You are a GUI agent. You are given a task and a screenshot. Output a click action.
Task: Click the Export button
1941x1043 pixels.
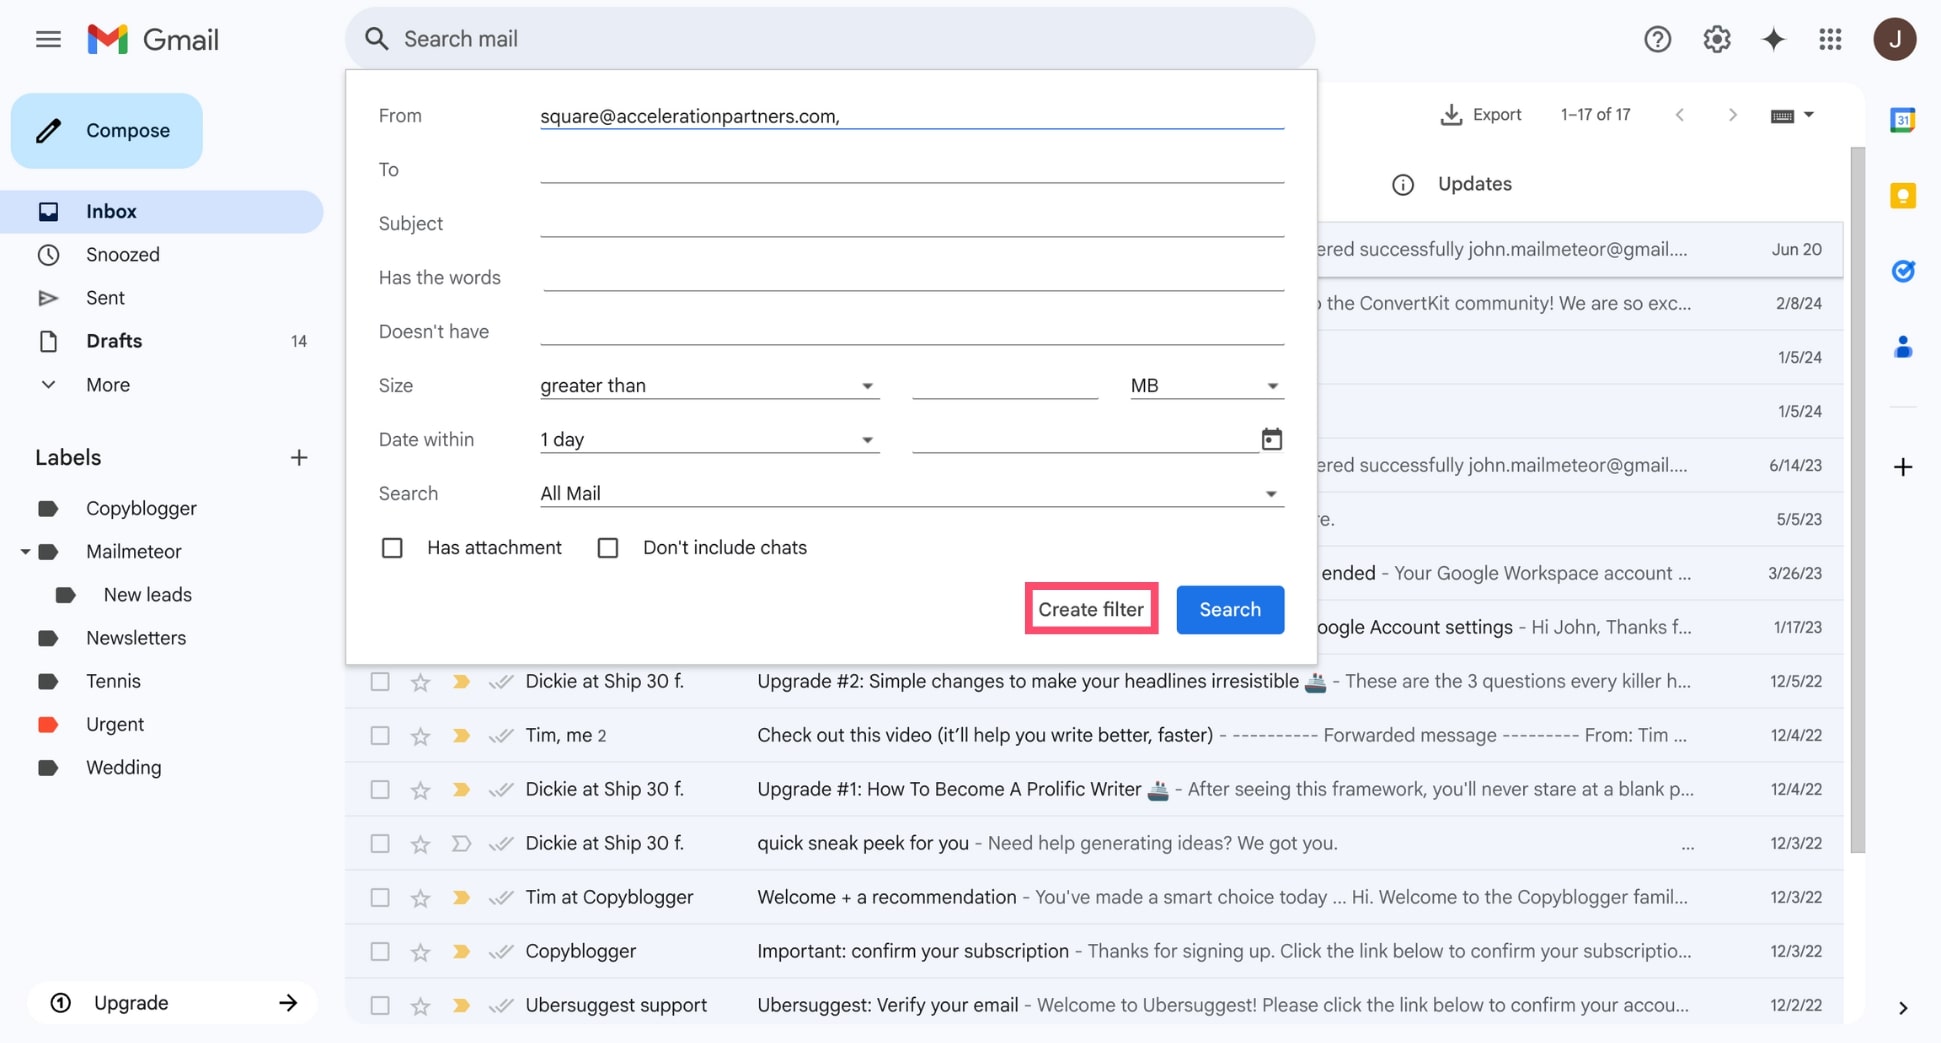pos(1480,115)
